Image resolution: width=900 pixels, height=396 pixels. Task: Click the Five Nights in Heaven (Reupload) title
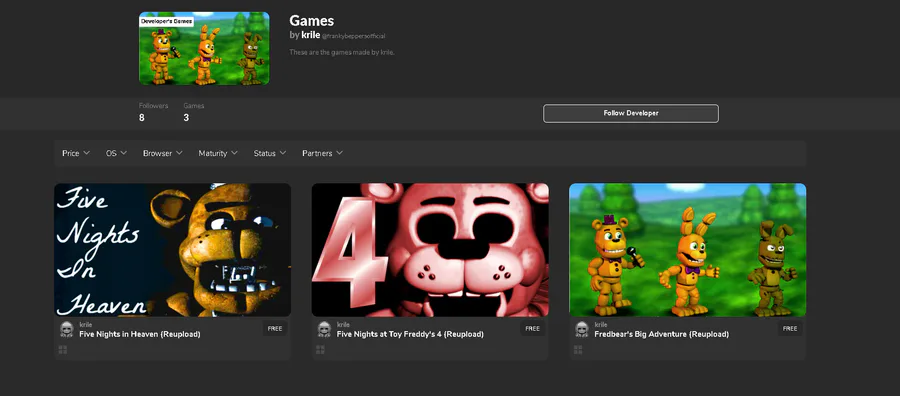[x=139, y=334]
